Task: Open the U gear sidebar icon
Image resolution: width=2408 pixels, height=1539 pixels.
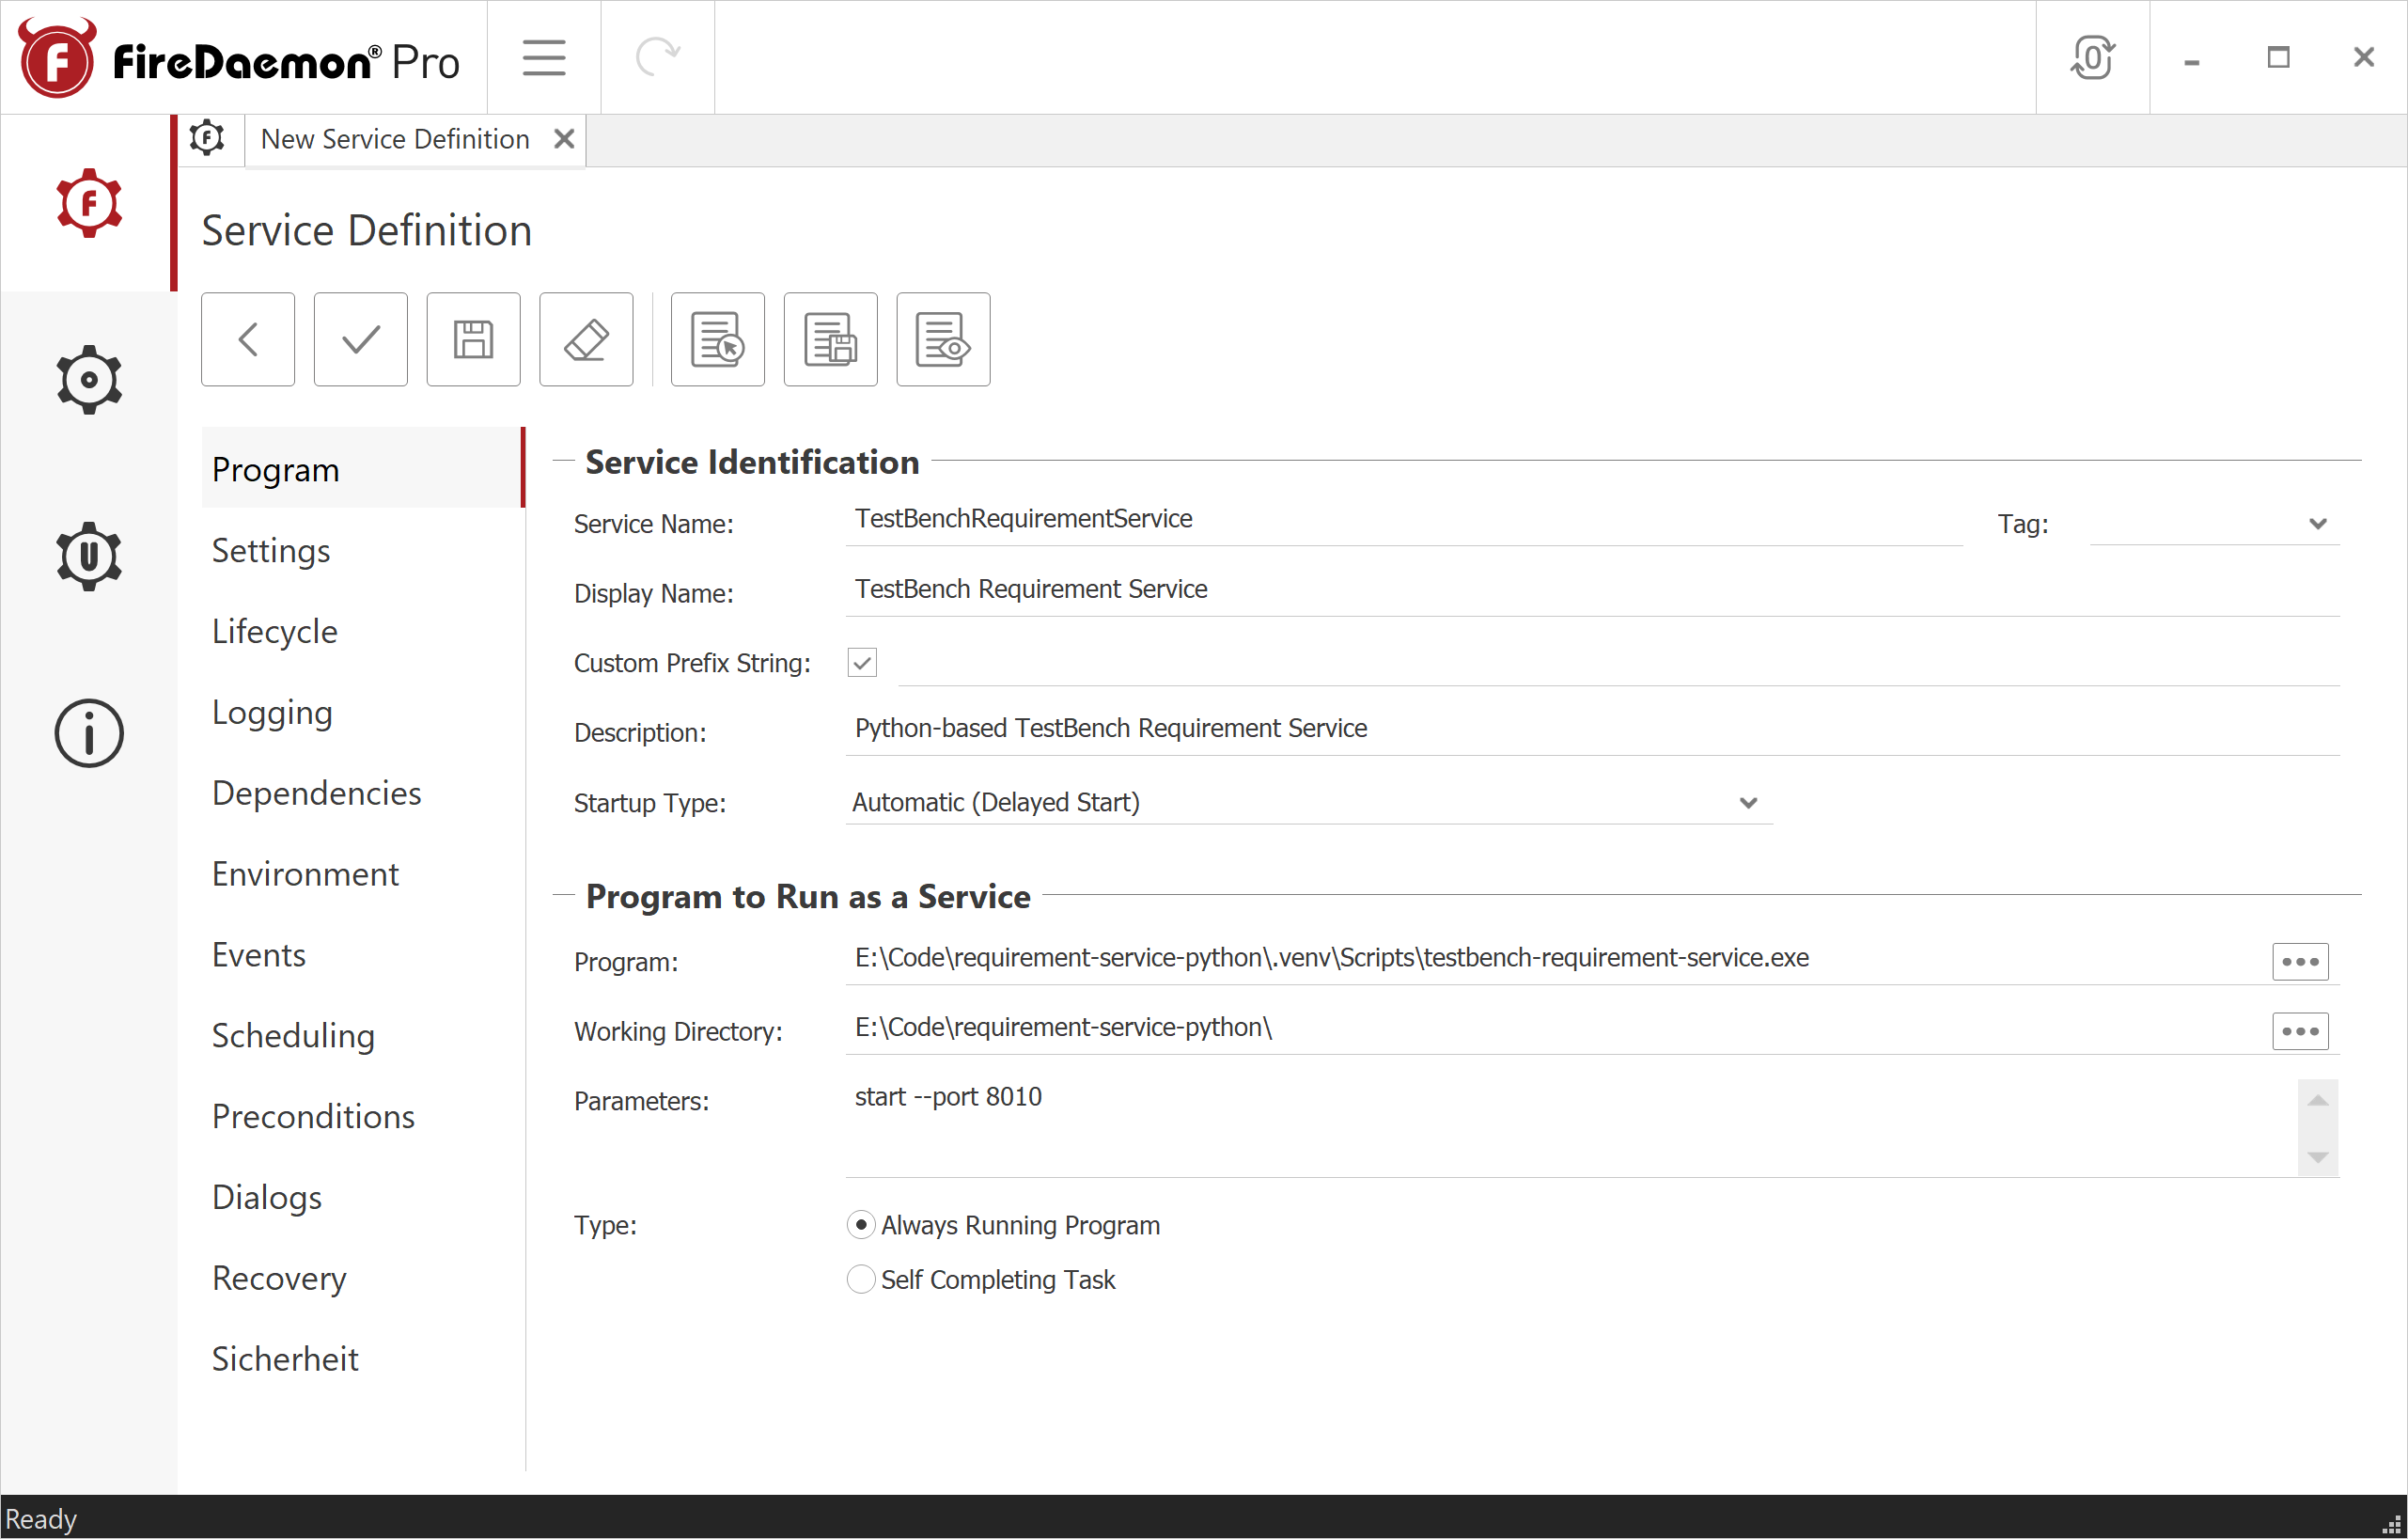Action: pos(89,556)
